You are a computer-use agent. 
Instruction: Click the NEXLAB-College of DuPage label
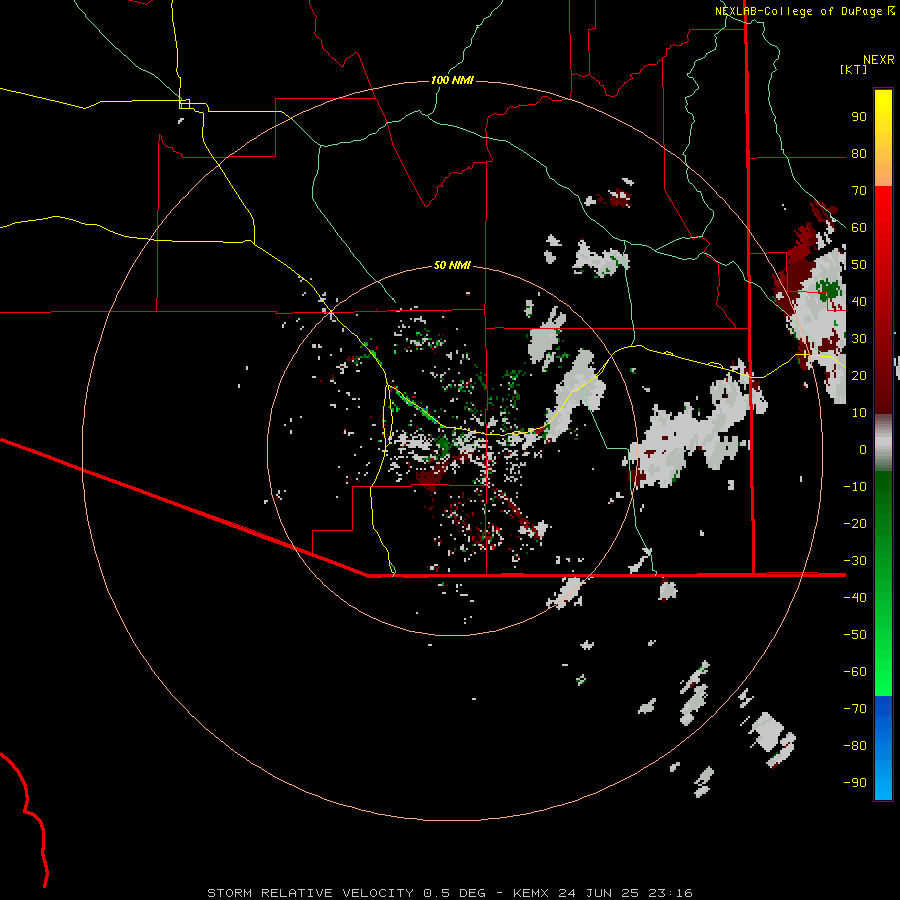(800, 11)
